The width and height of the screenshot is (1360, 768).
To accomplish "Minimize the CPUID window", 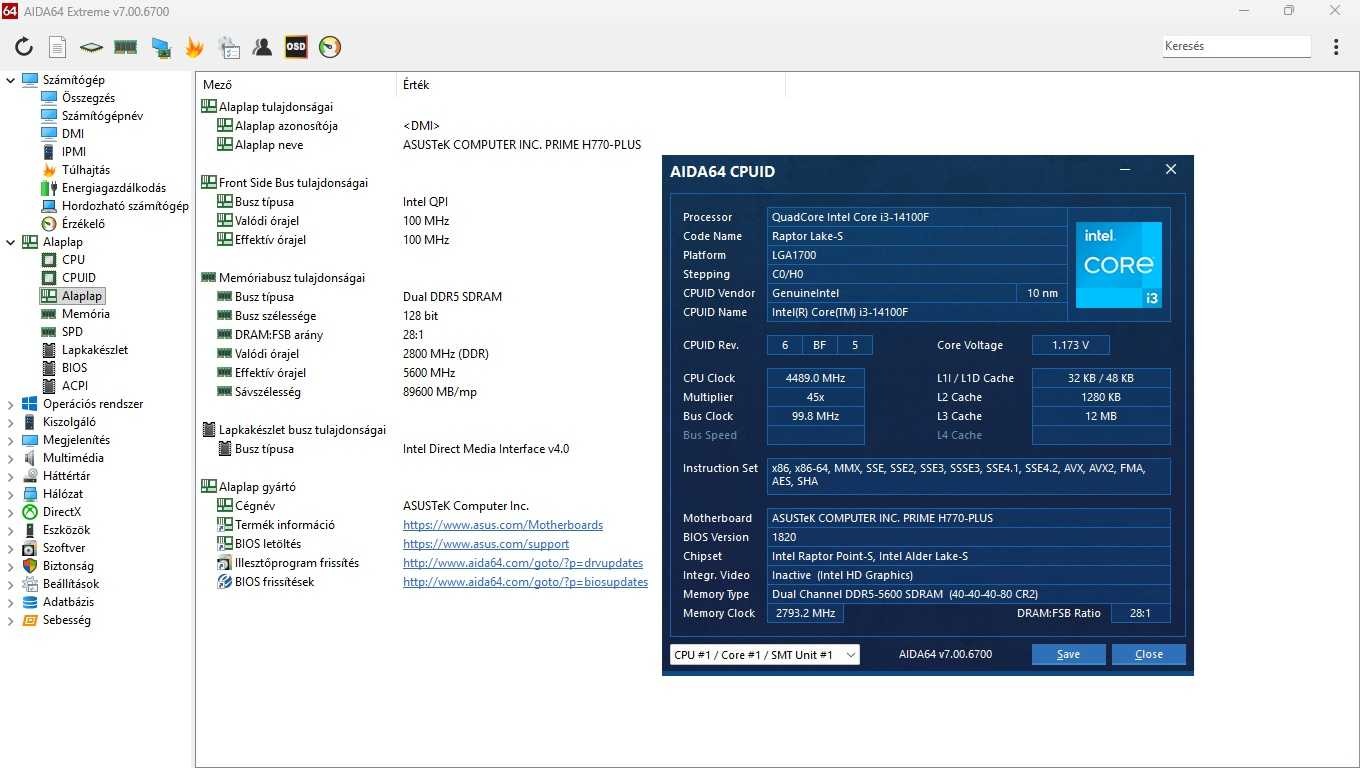I will [1125, 170].
